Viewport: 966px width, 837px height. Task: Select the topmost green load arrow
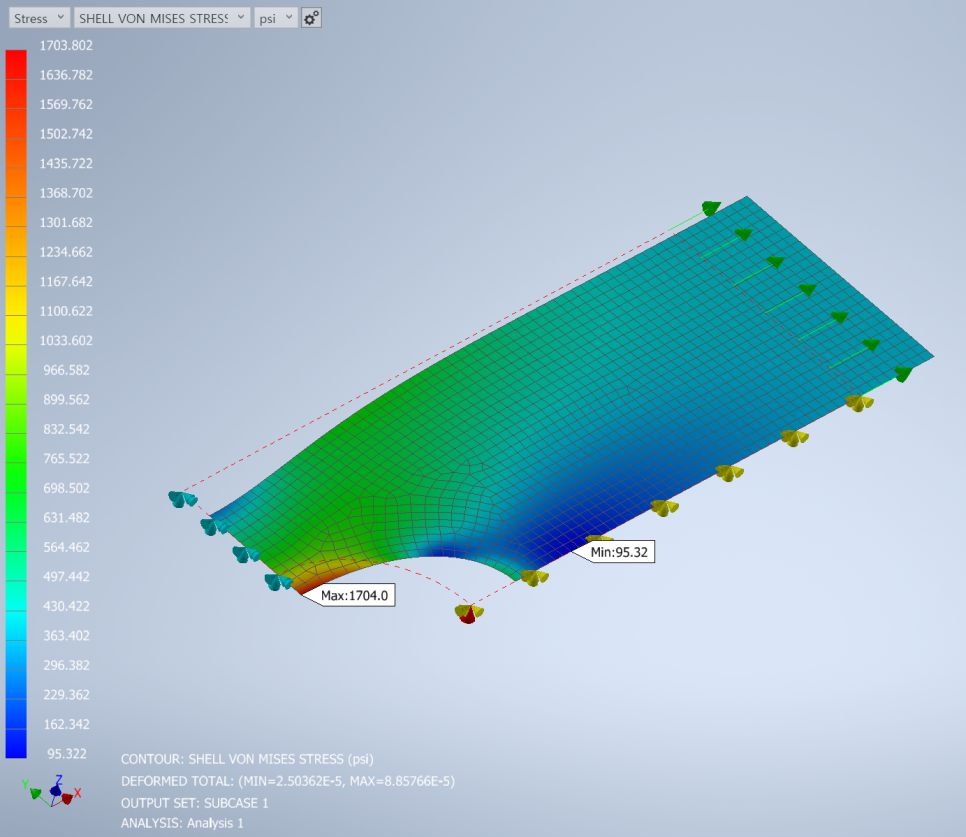(x=710, y=208)
